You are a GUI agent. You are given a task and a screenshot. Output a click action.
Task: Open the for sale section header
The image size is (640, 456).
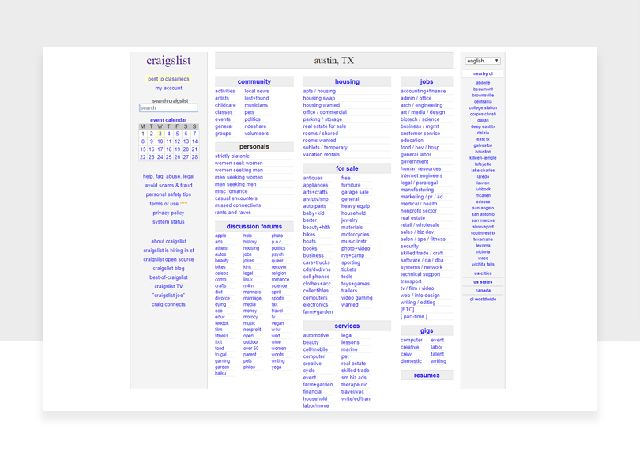tap(347, 169)
